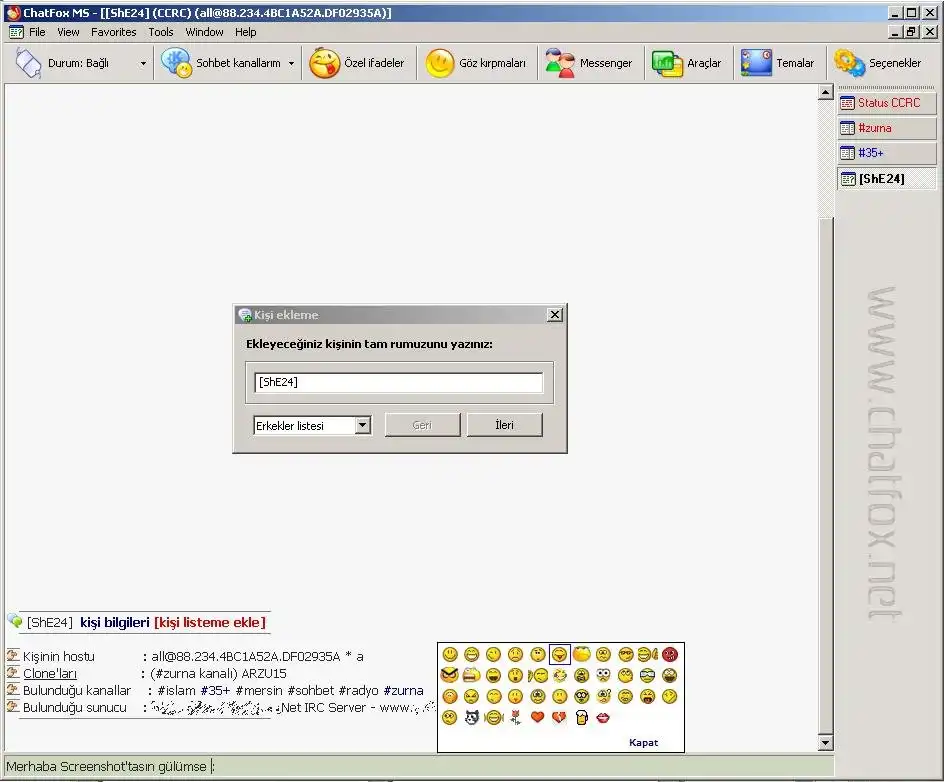Switch to the #35+ channel tab
The height and width of the screenshot is (782, 944).
click(887, 153)
